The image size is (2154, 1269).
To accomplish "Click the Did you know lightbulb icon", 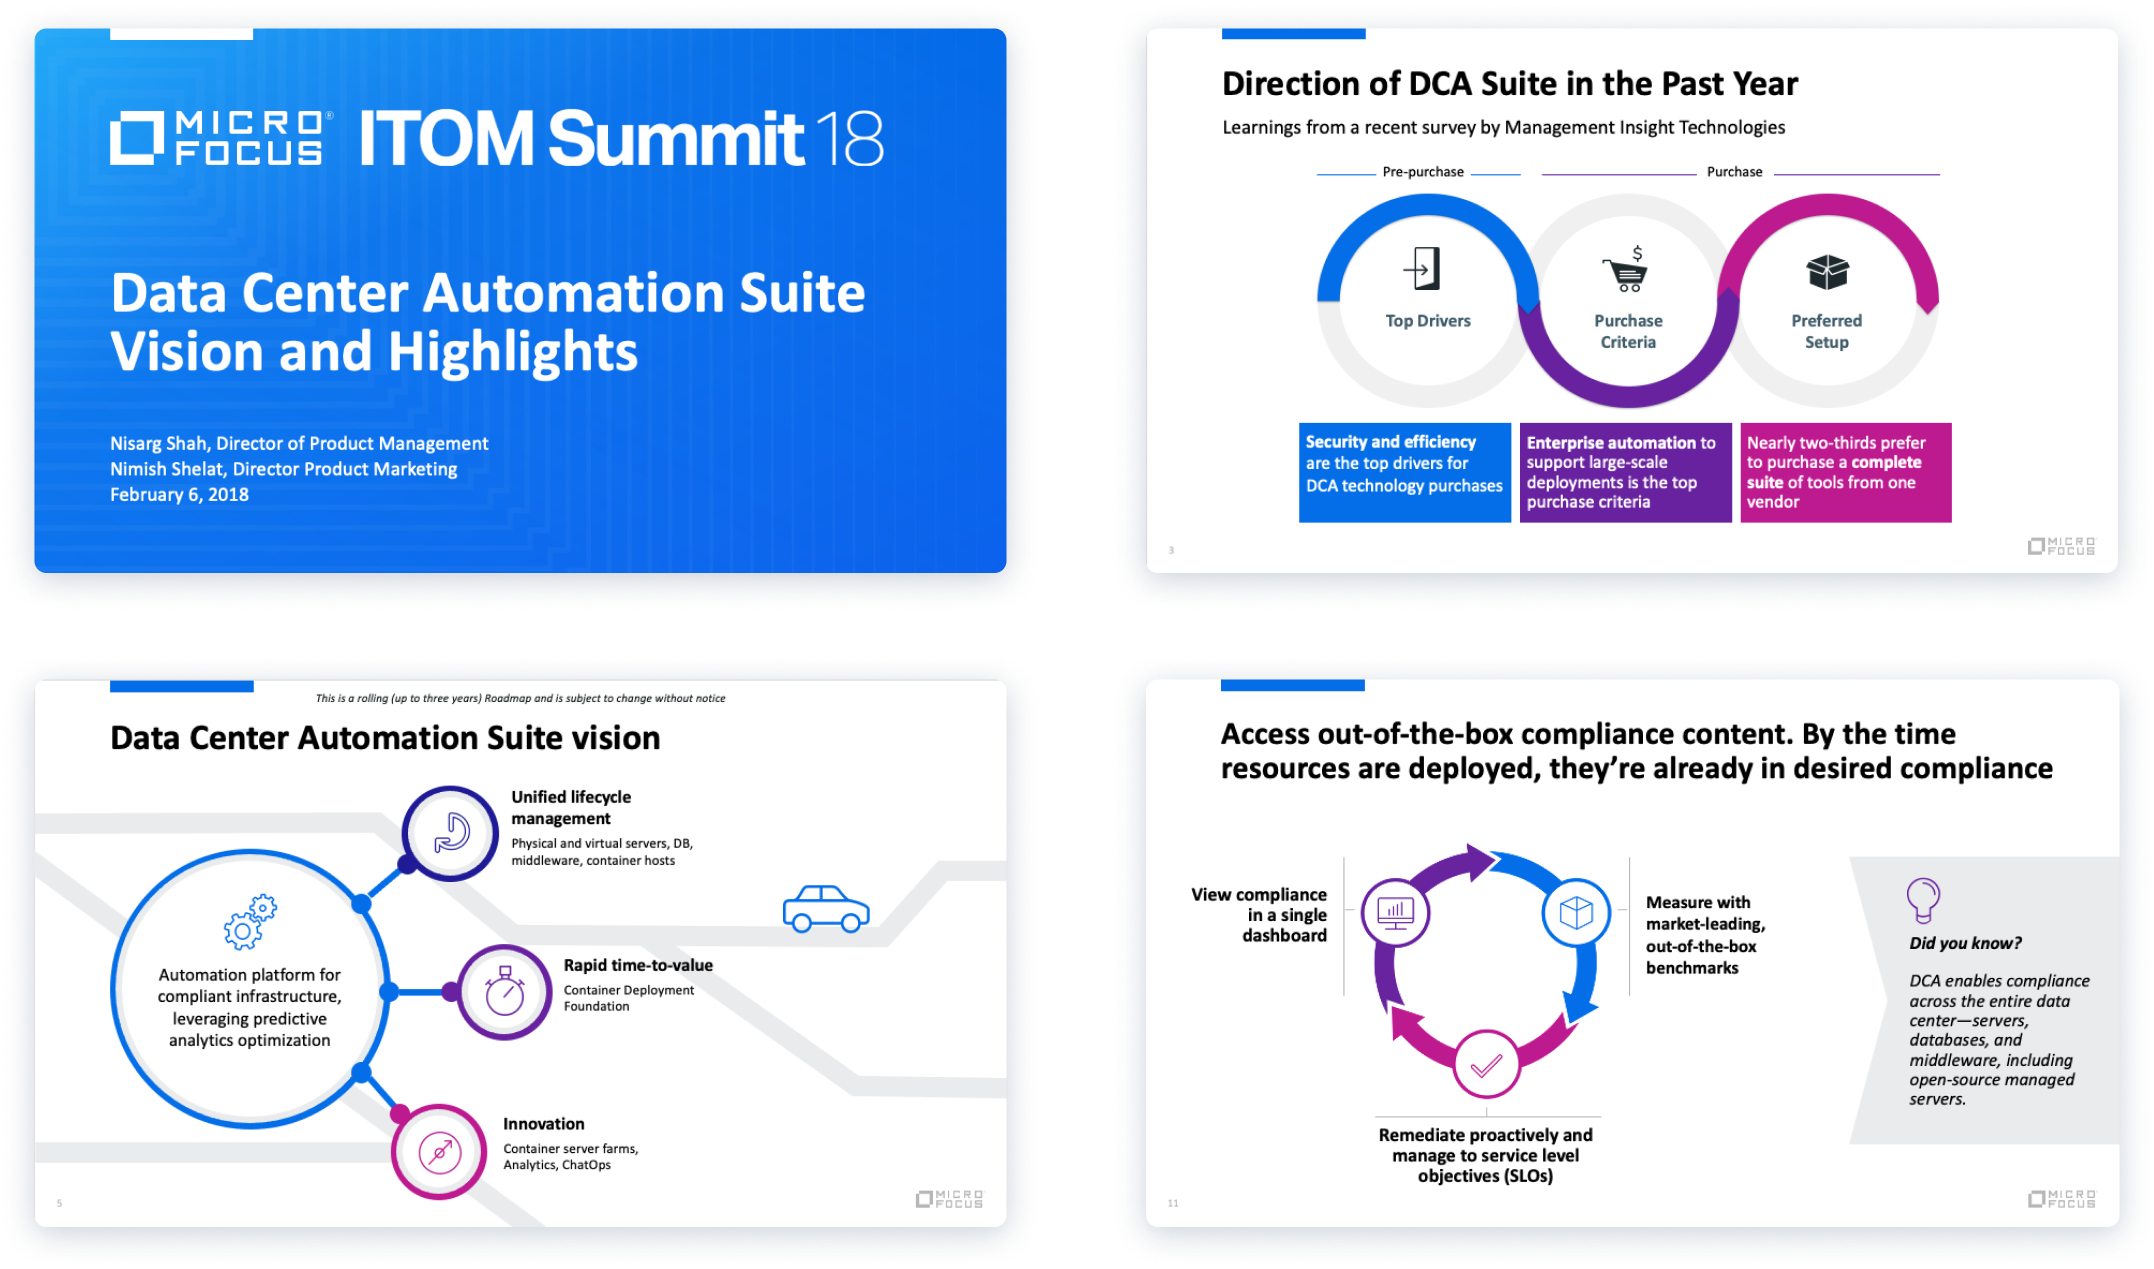I will [1922, 900].
